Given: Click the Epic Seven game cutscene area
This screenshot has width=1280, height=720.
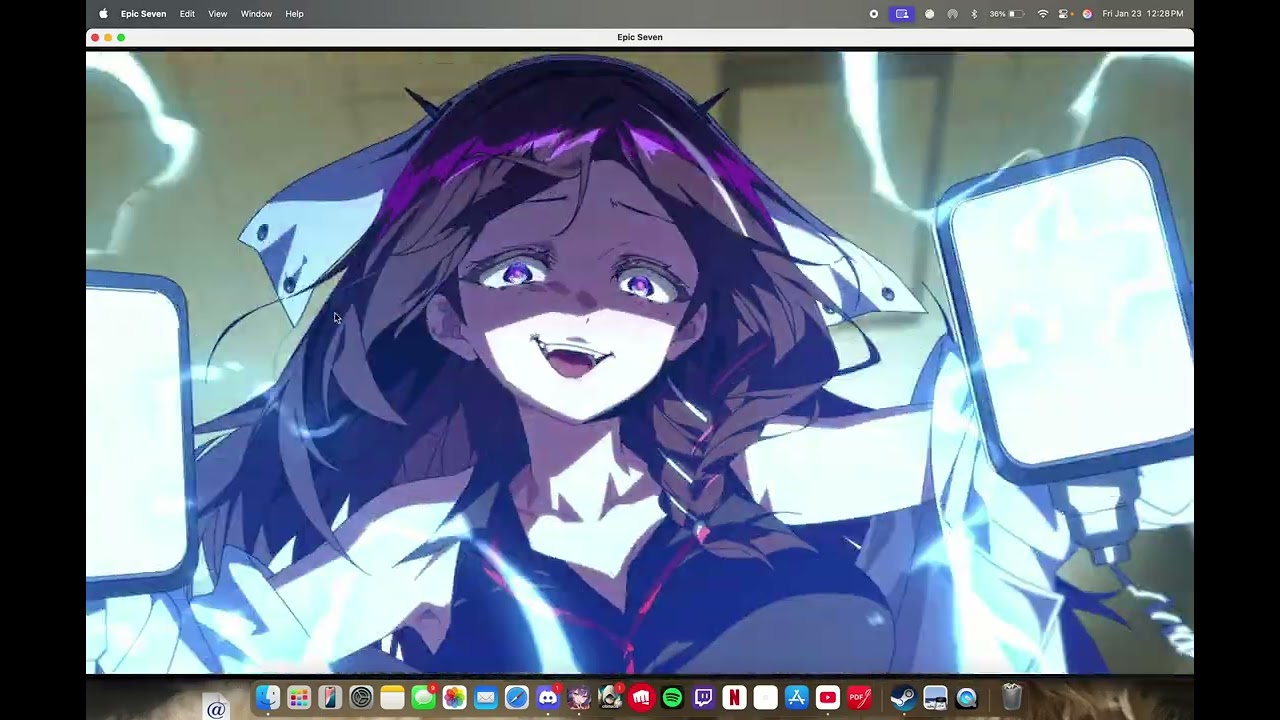Looking at the screenshot, I should click(640, 361).
